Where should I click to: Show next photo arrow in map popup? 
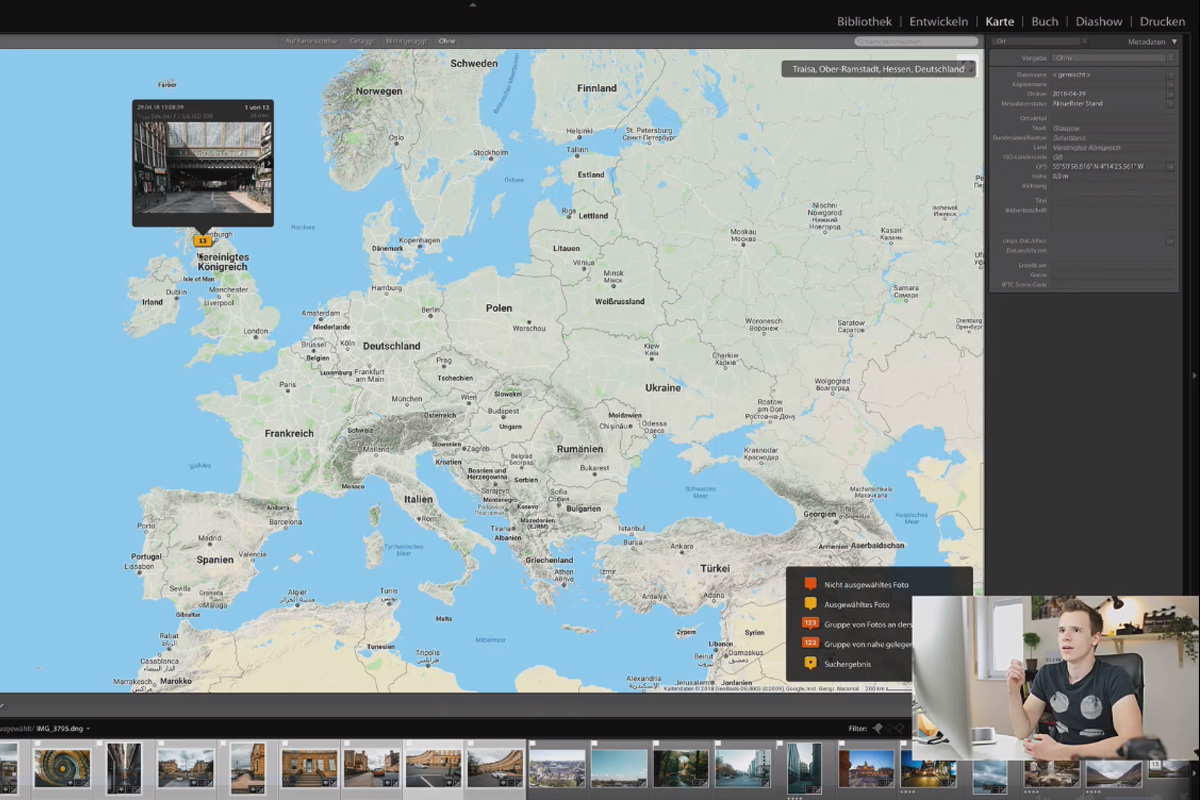tap(267, 163)
